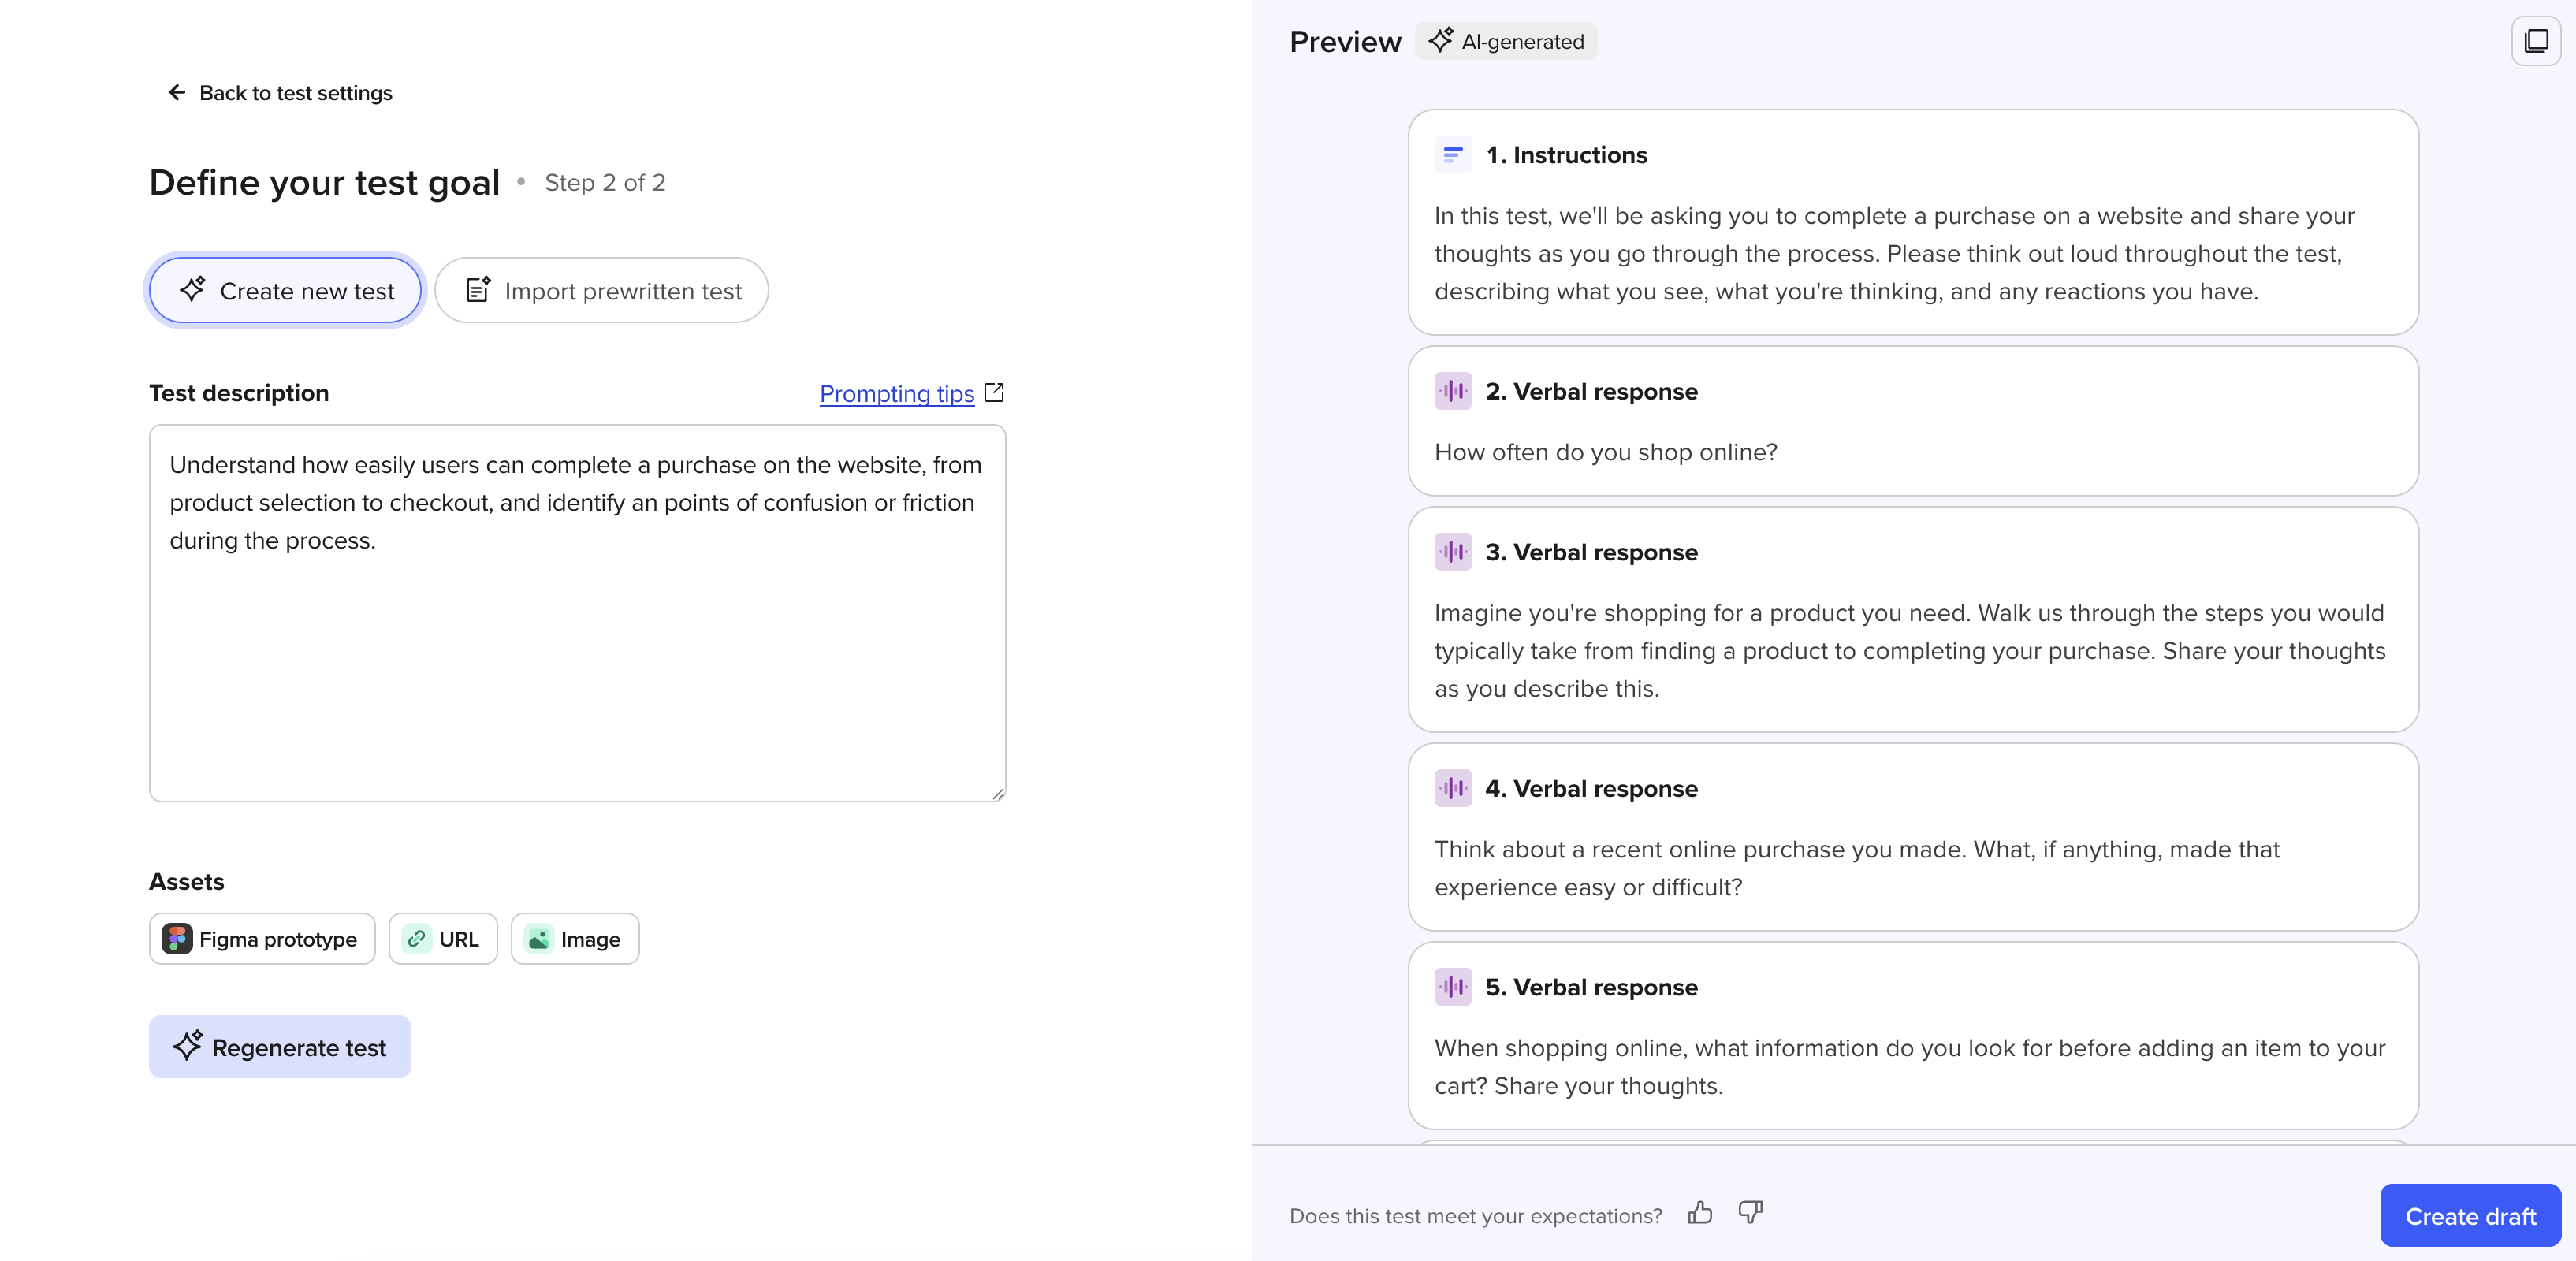
Task: Click the back arrow icon
Action: coord(177,93)
